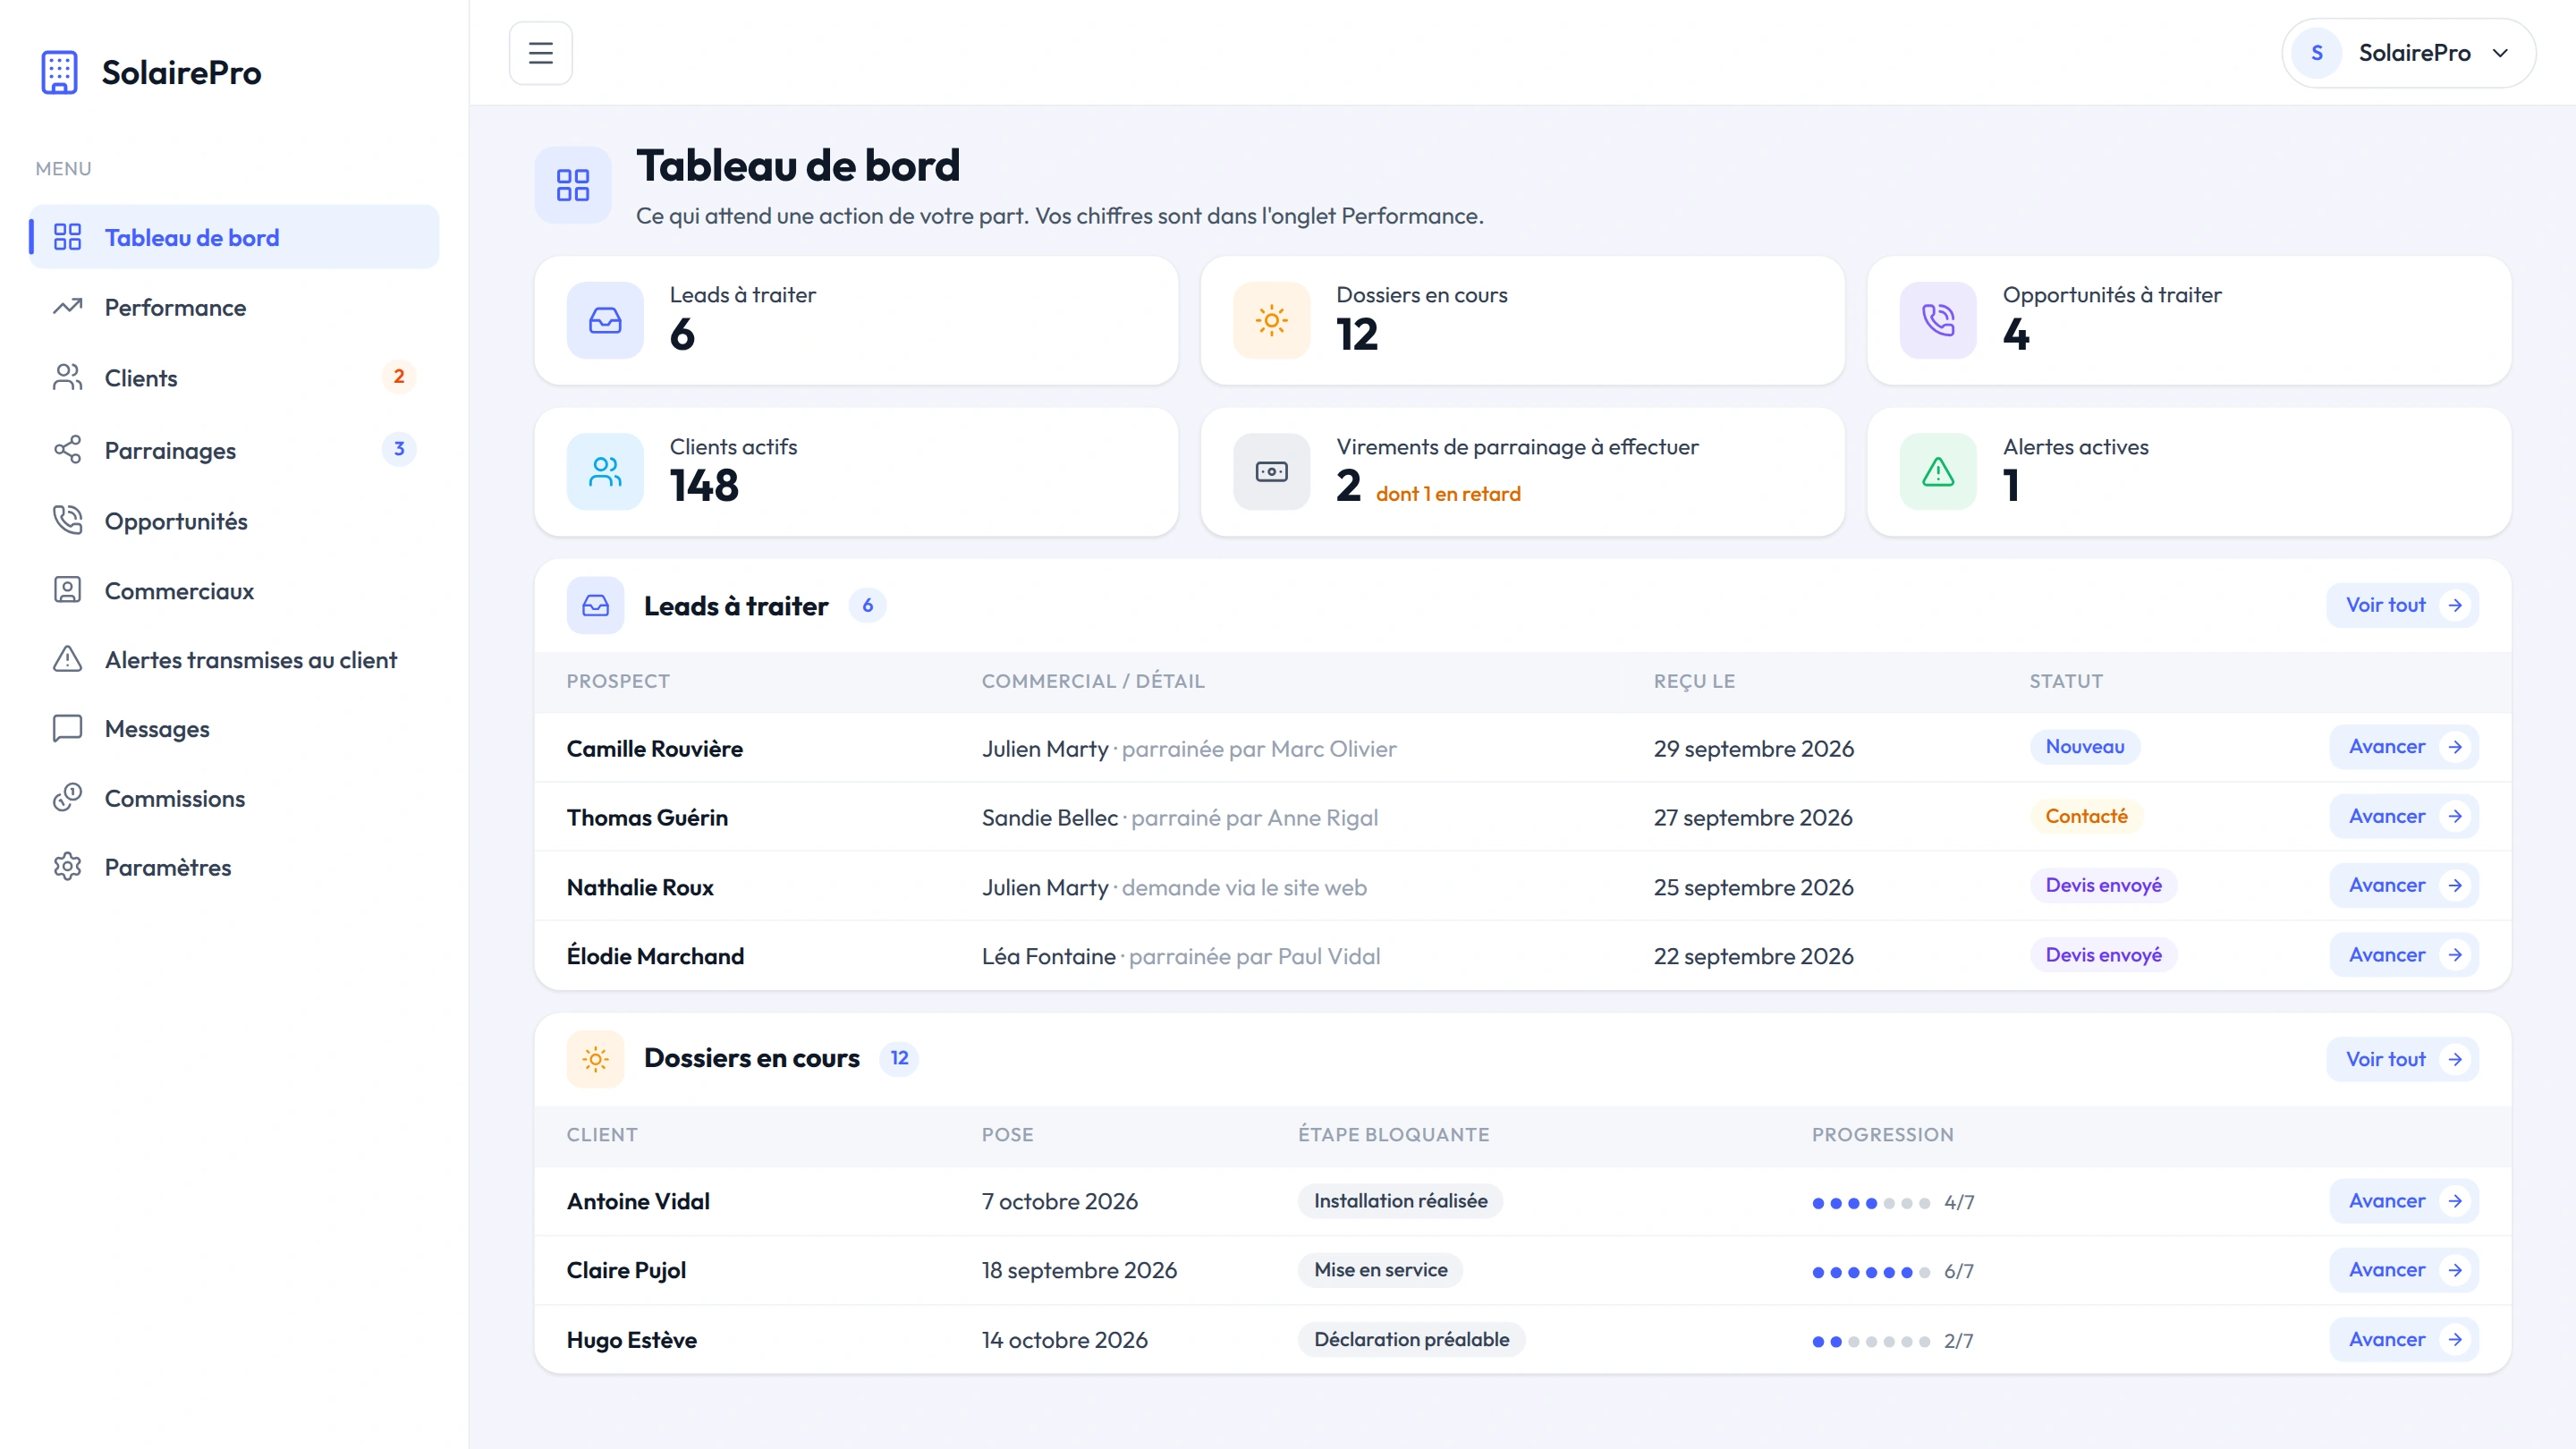Click Voir tout for Dossiers en cours
2576x1449 pixels.
[2402, 1059]
